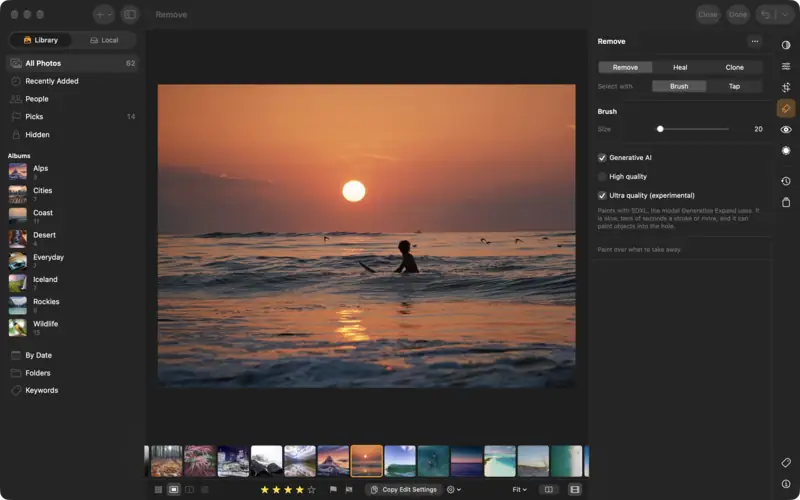Open the gear settings dropdown near Copy Edit Settings
Image resolution: width=800 pixels, height=500 pixels.
coord(454,489)
